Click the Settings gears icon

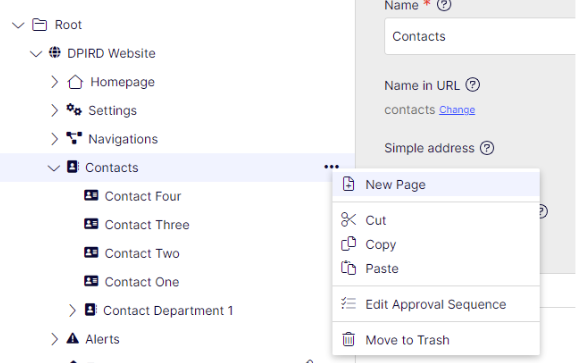(x=74, y=110)
